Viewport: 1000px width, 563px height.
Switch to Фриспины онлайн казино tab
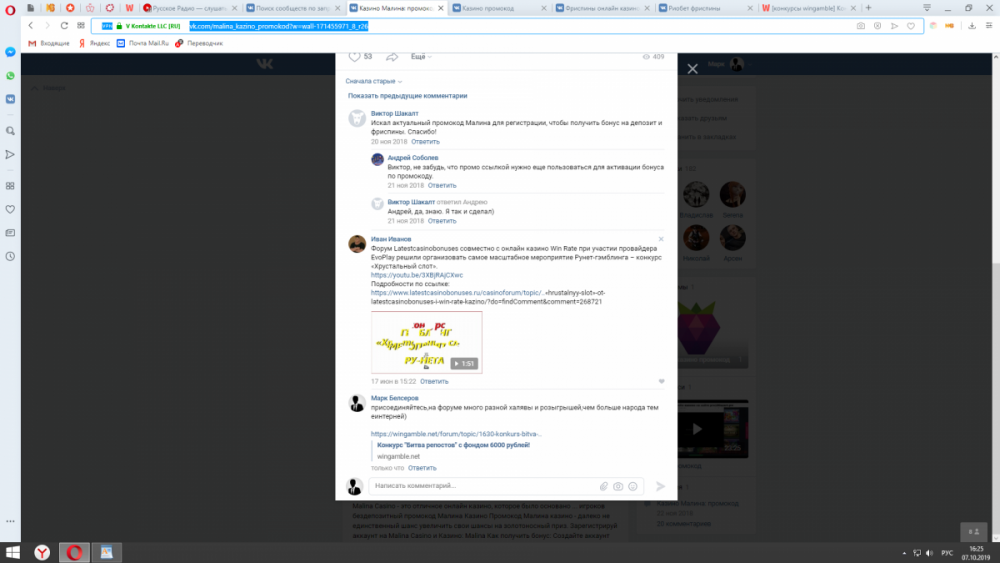[x=603, y=8]
